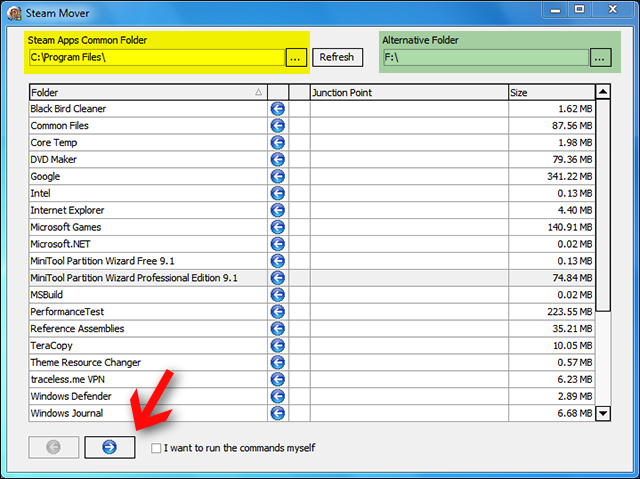Click the greyed-out left-arrow move back button

53,447
